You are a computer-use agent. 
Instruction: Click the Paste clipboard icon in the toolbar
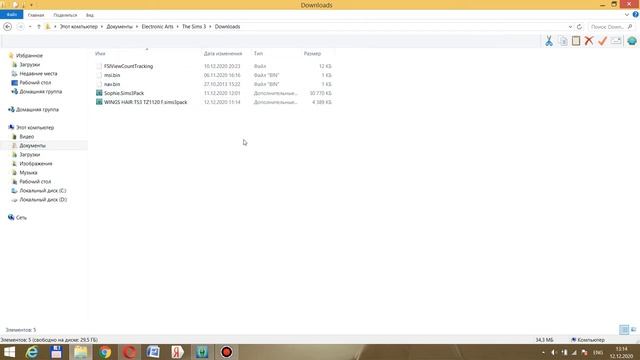(x=576, y=41)
